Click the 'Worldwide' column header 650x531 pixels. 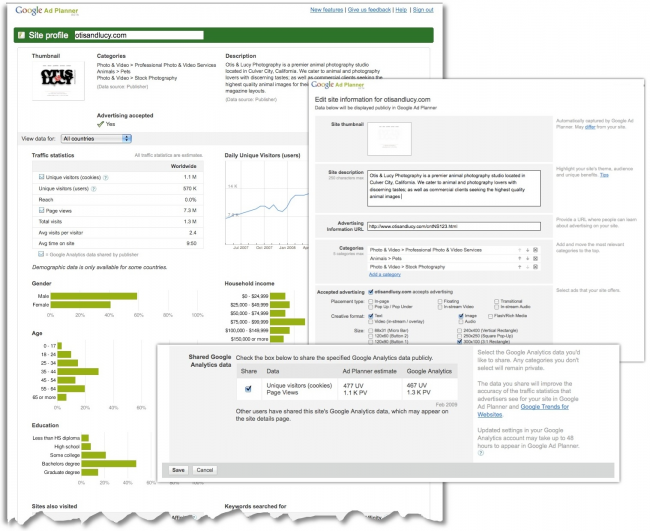click(x=184, y=166)
